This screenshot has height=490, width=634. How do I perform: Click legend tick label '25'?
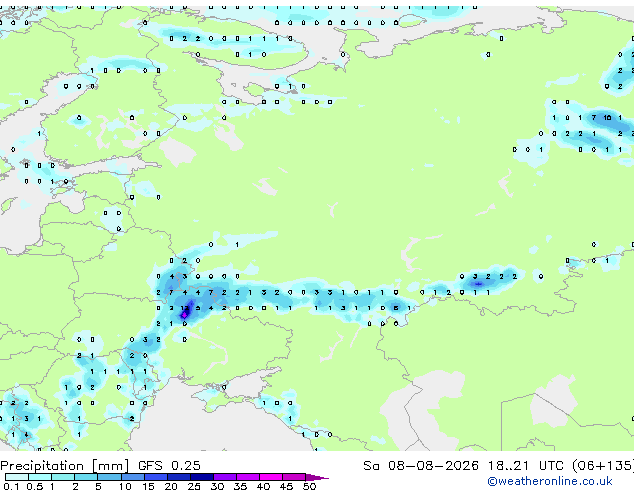coord(194,486)
